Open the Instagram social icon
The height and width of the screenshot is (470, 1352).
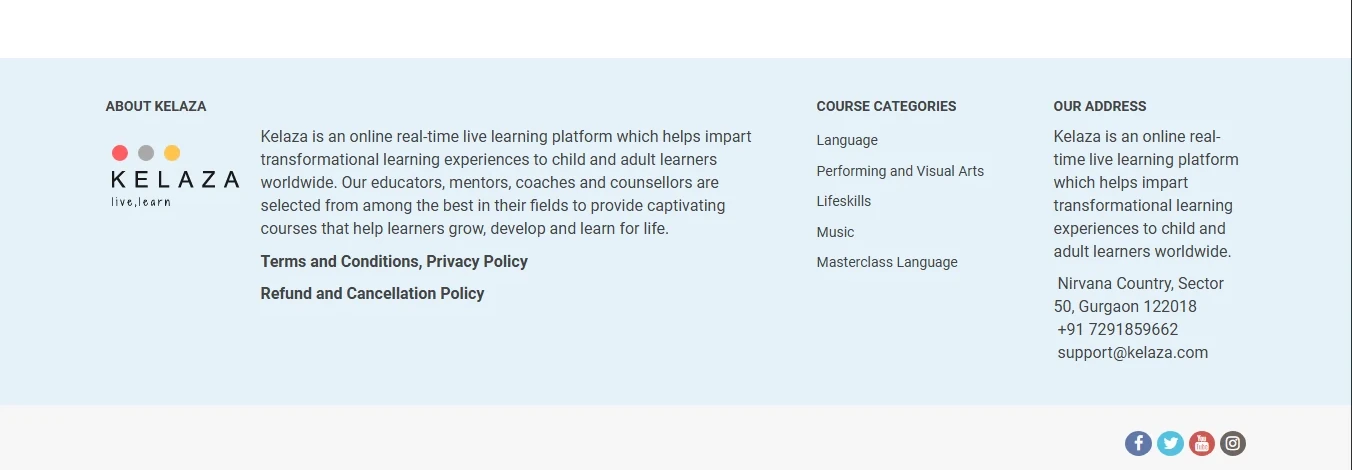pyautogui.click(x=1233, y=443)
